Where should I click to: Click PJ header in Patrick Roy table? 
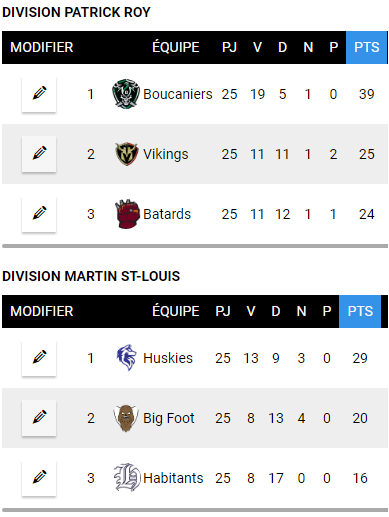coord(229,47)
